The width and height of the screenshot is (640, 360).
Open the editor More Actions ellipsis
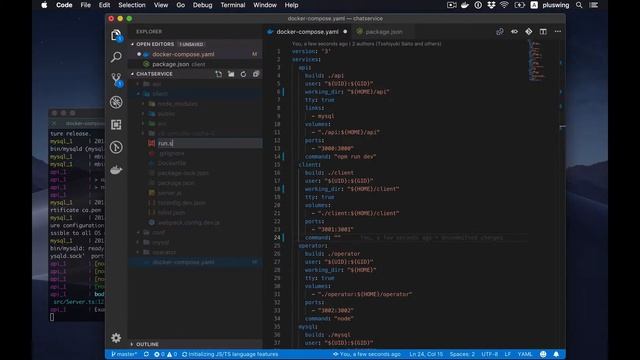558,31
